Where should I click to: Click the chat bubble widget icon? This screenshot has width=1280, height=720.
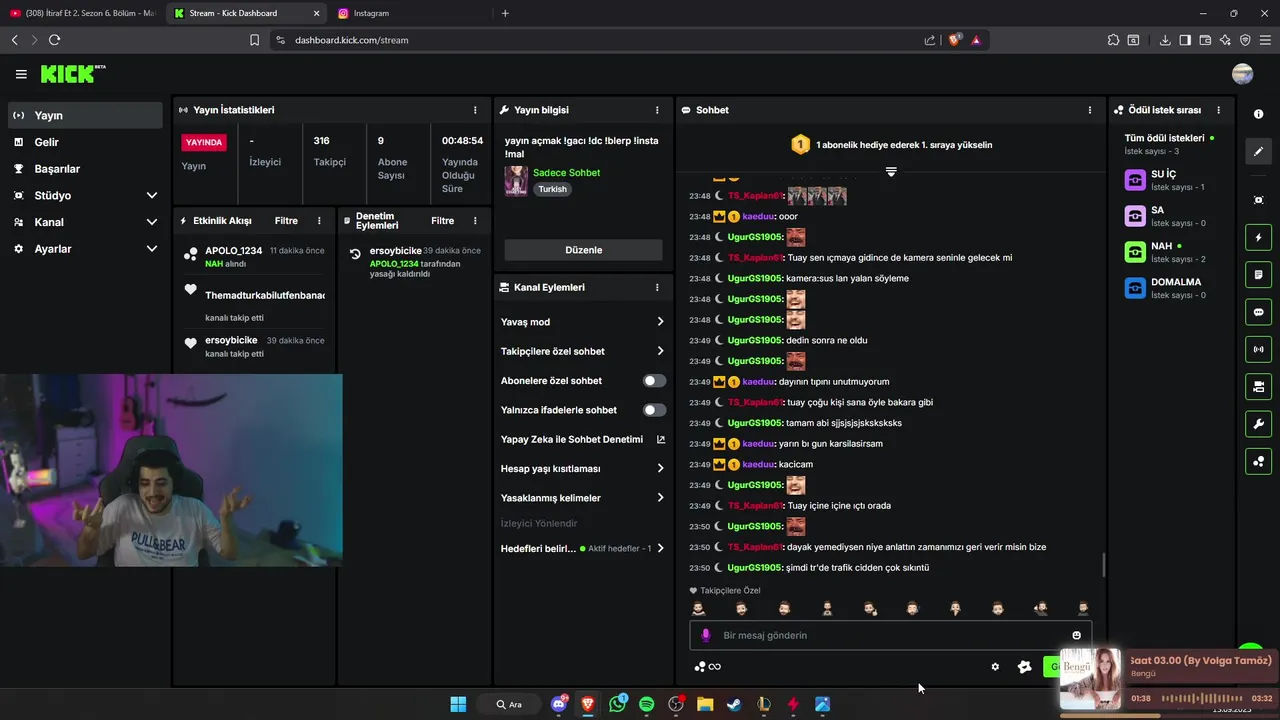(x=1258, y=312)
